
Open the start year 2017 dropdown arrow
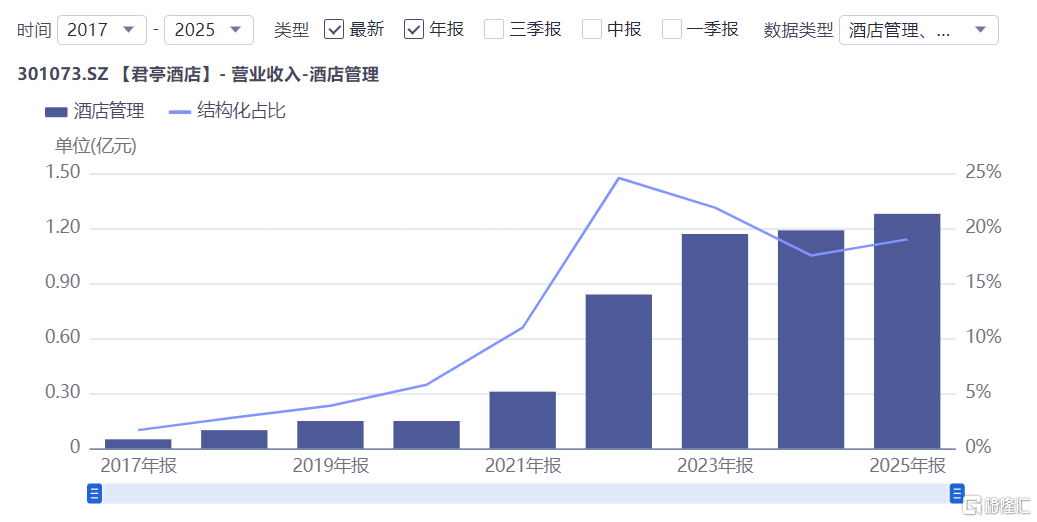(129, 30)
